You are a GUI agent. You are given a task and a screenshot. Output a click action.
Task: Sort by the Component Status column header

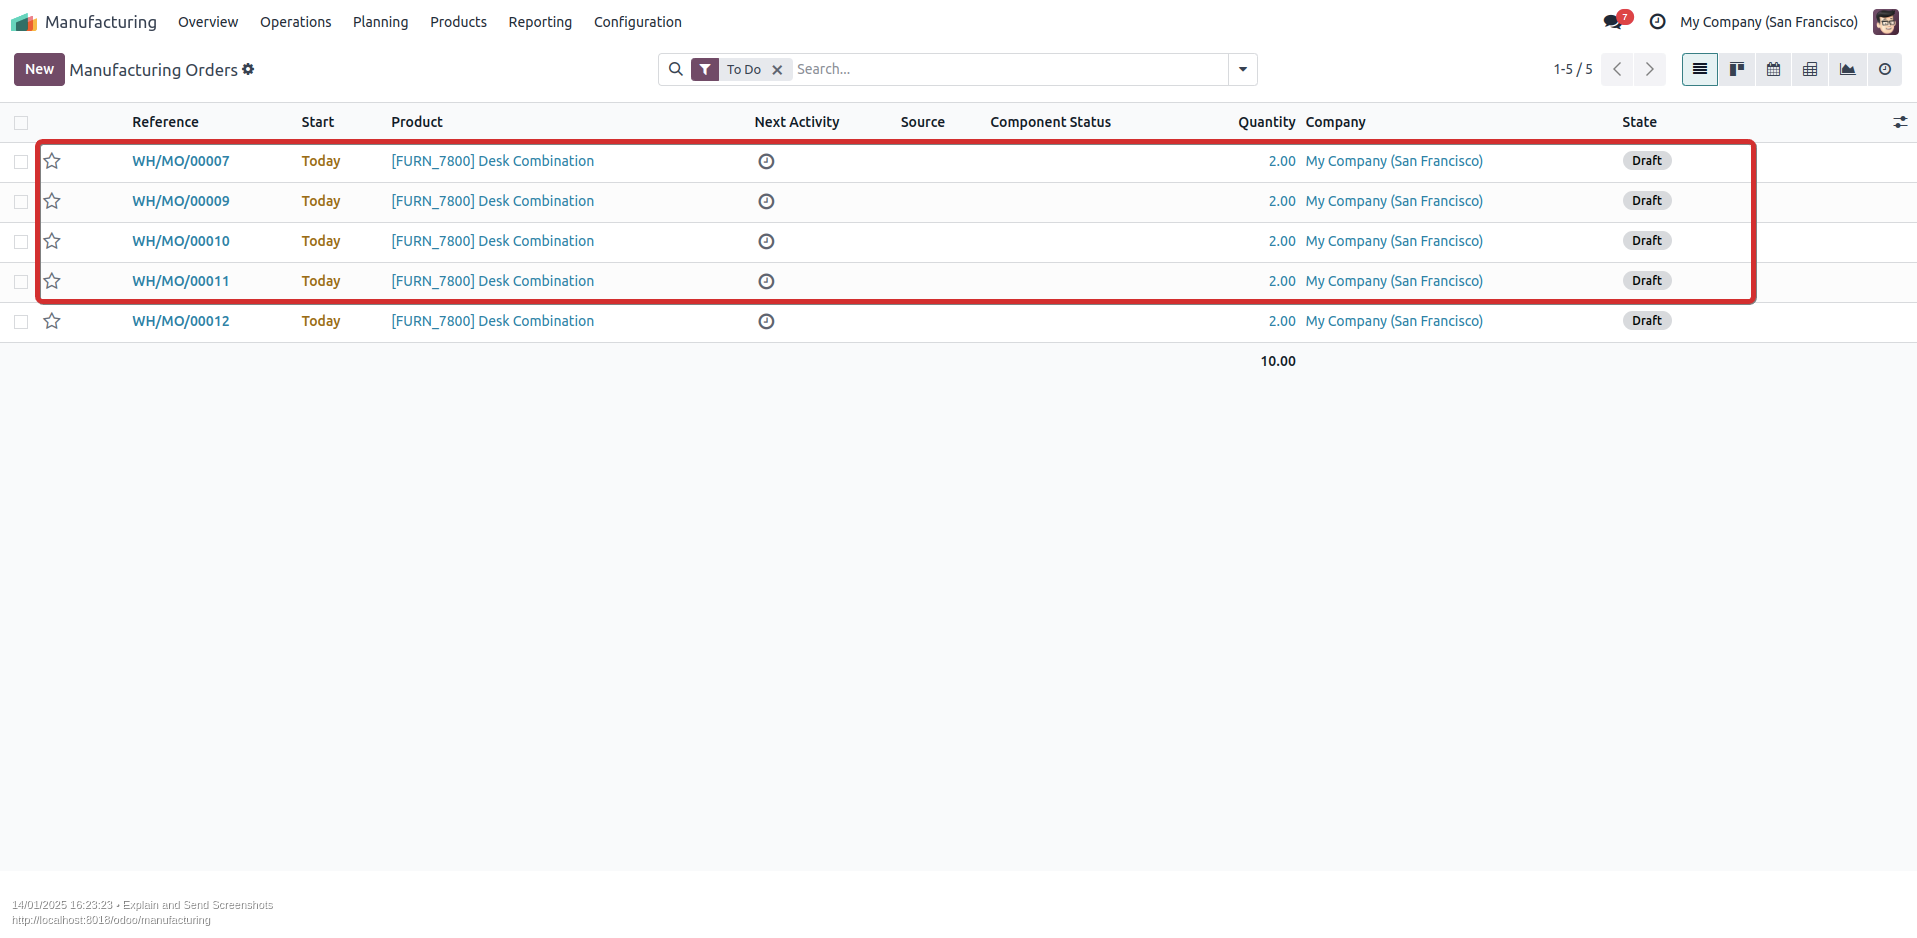click(x=1050, y=122)
